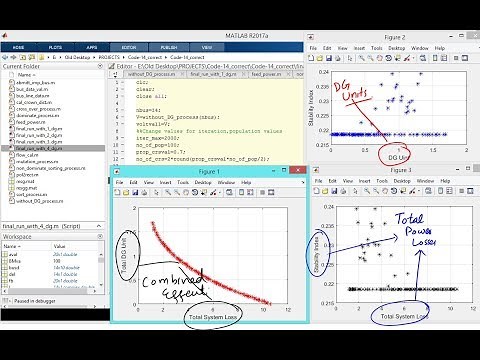Viewport: 480px width, 360px height.
Task: Switch to the PLOTS ribbon tab
Action: point(55,47)
